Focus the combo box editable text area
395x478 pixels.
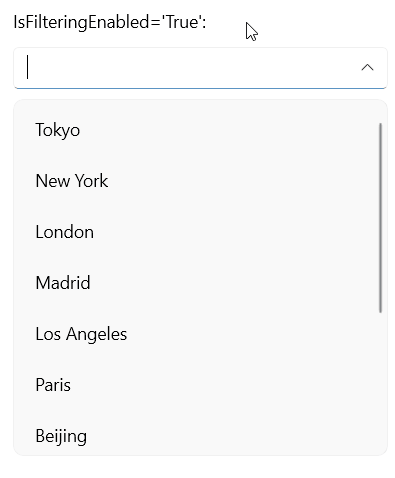(187, 68)
